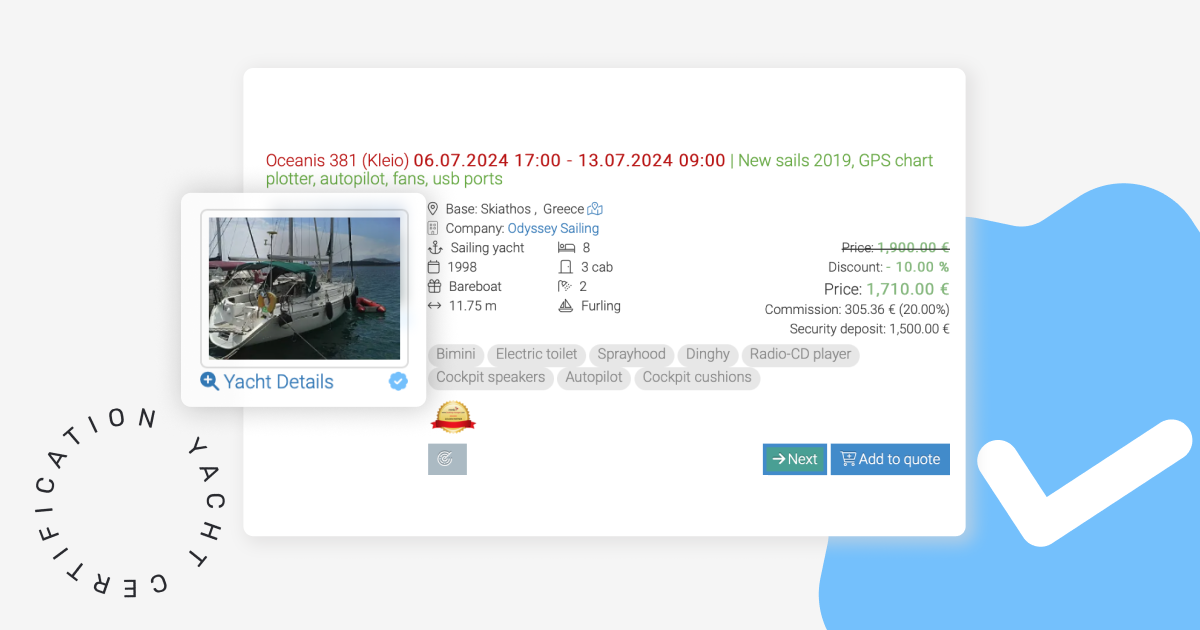Click the shower icon beside 2
Screen dimensions: 1200x630
click(565, 286)
